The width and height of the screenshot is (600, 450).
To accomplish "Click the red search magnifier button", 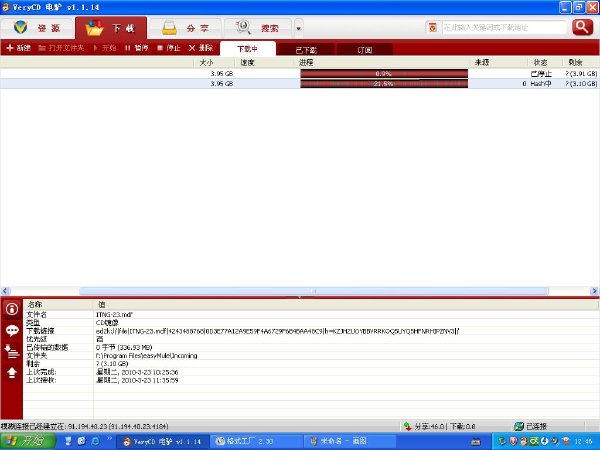I will 582,27.
